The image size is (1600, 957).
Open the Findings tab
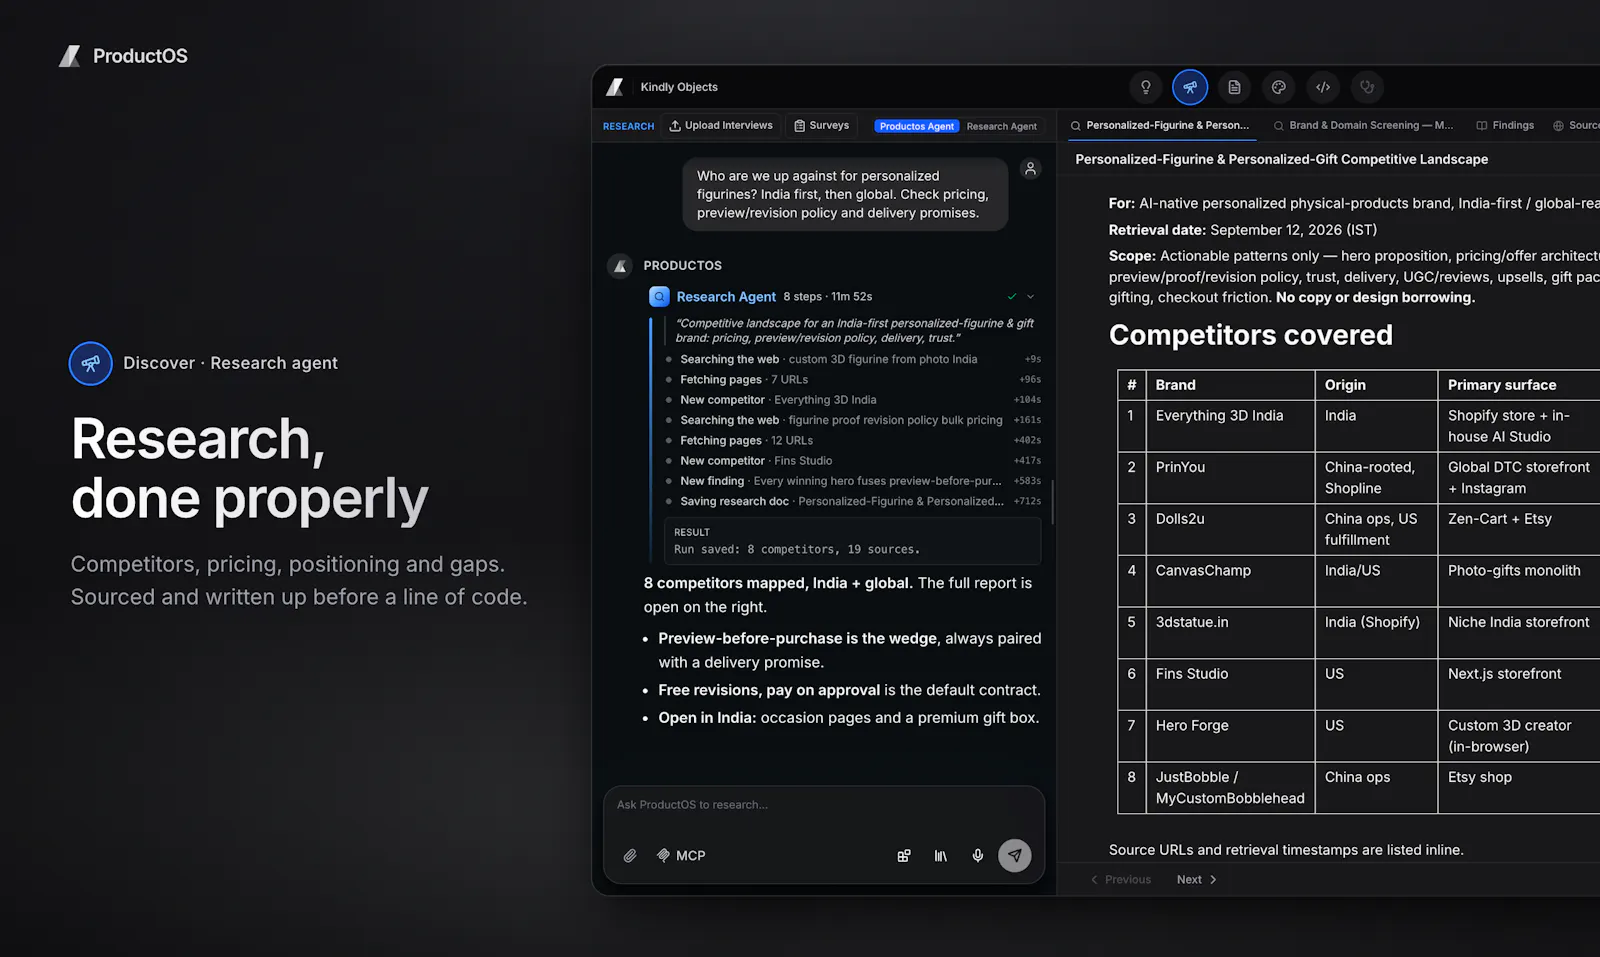click(1505, 126)
